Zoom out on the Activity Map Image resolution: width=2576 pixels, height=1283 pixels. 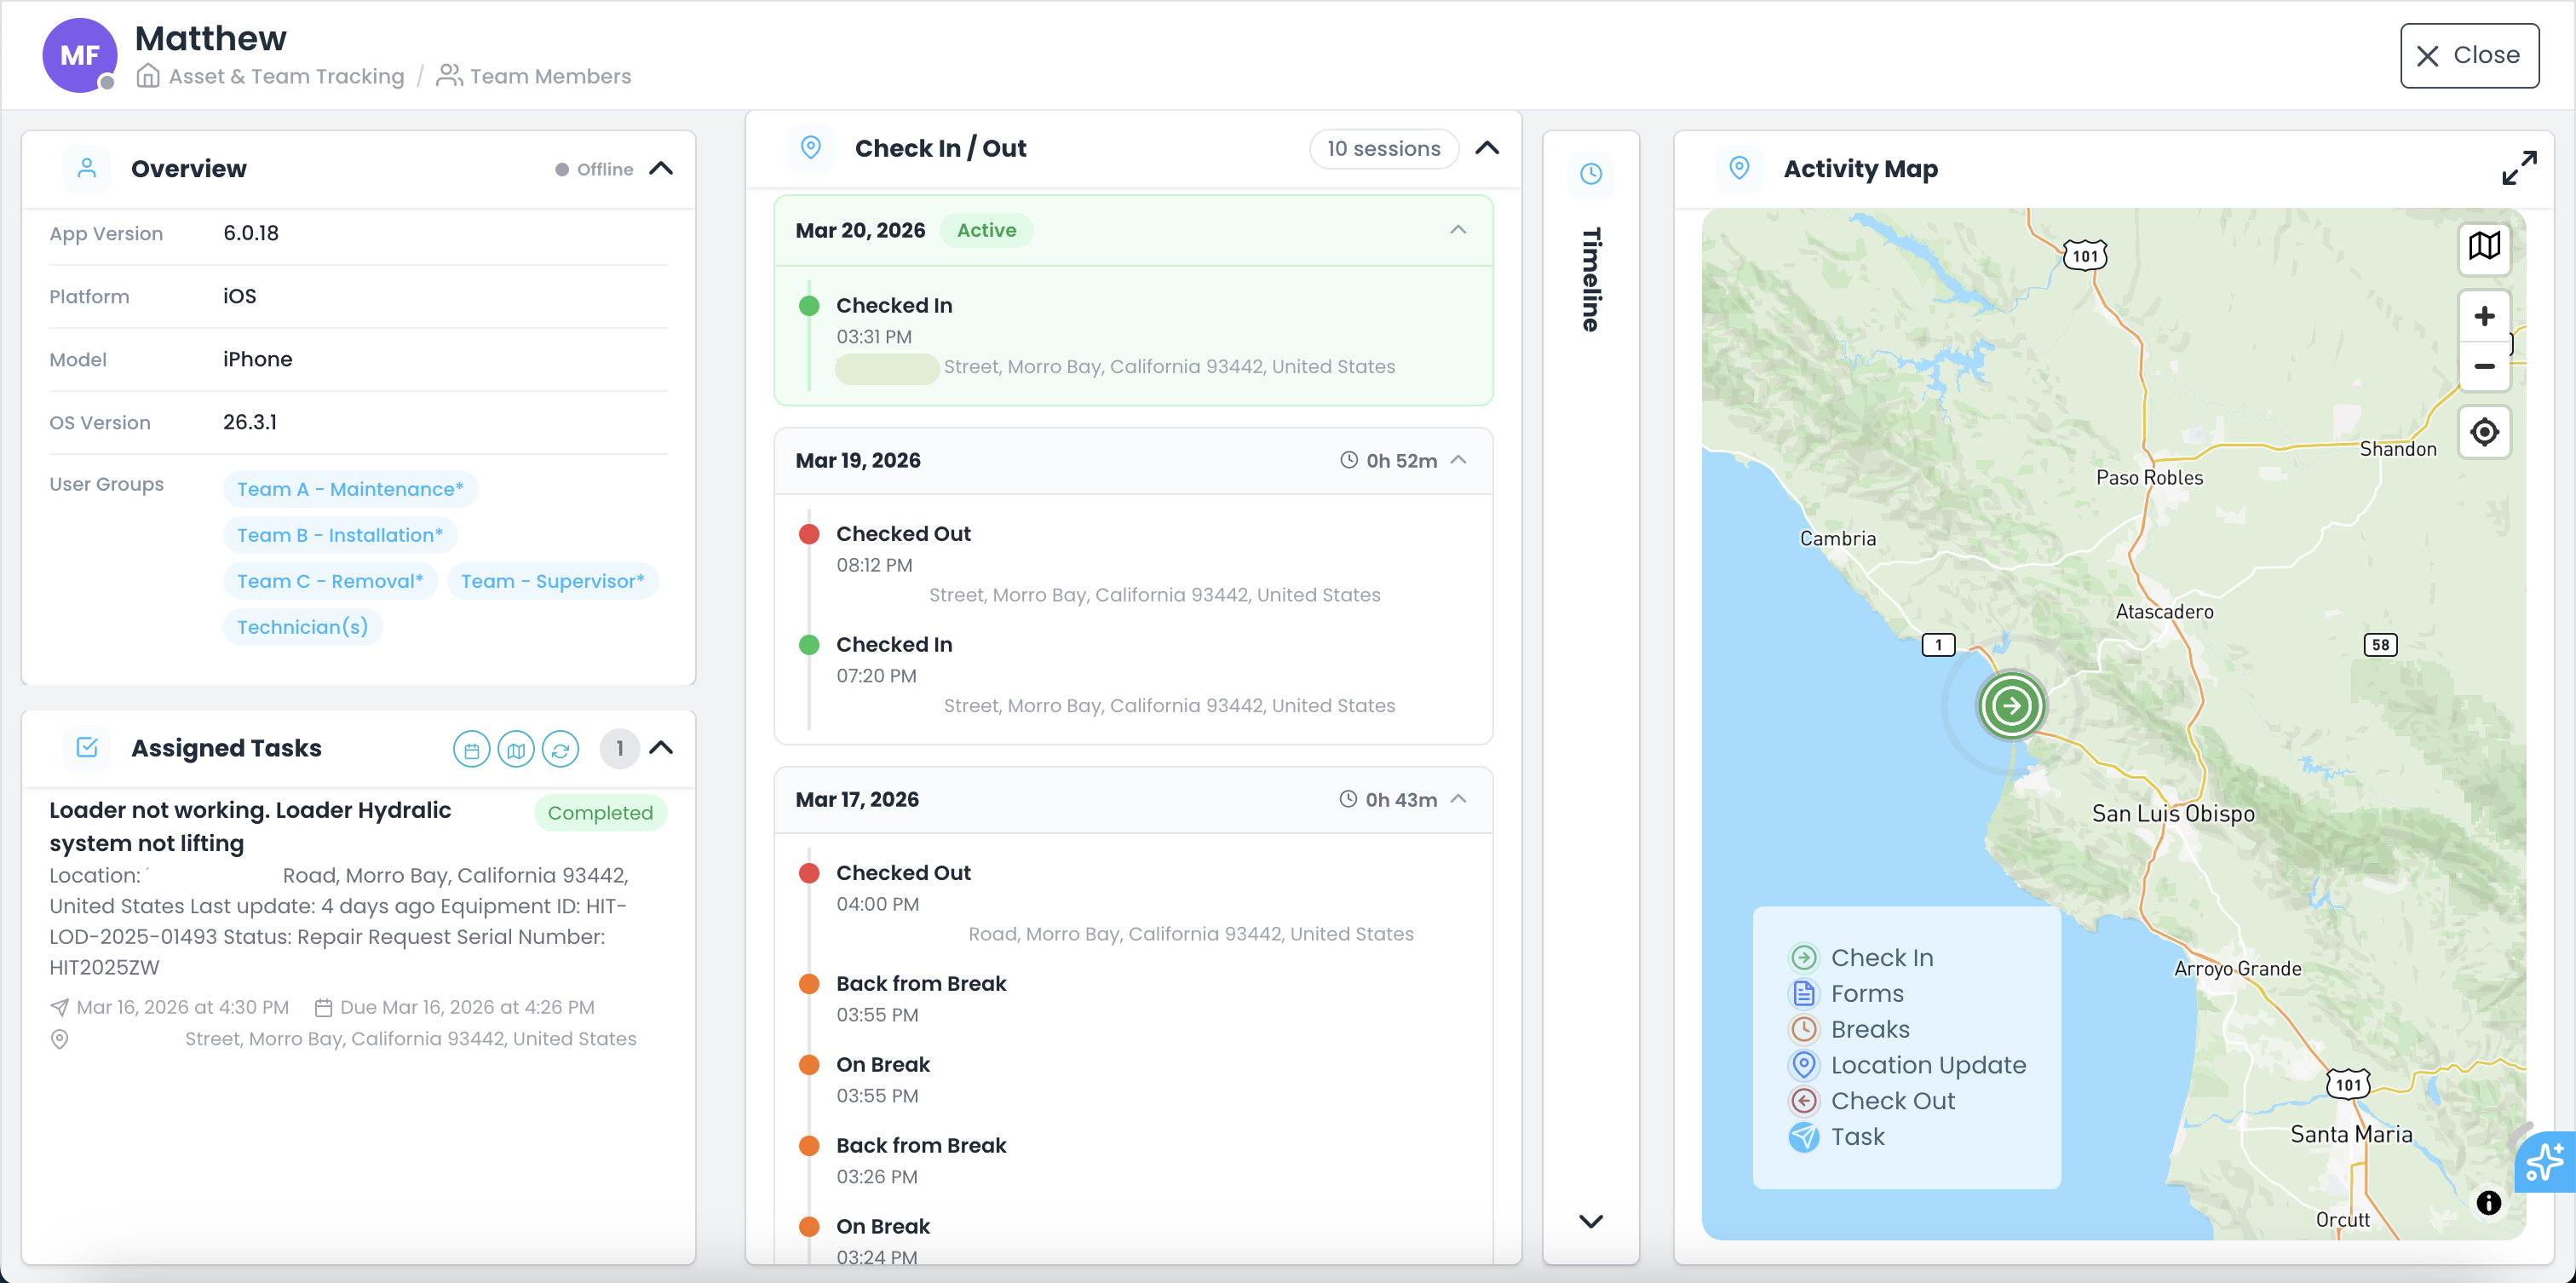click(x=2484, y=366)
